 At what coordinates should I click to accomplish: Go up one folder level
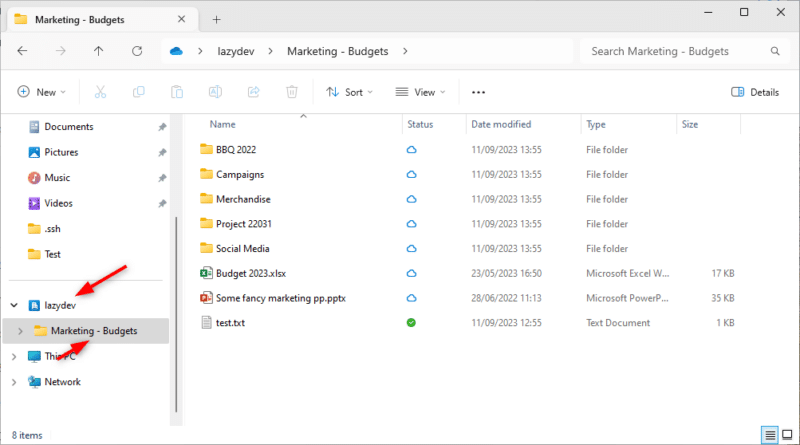click(98, 51)
